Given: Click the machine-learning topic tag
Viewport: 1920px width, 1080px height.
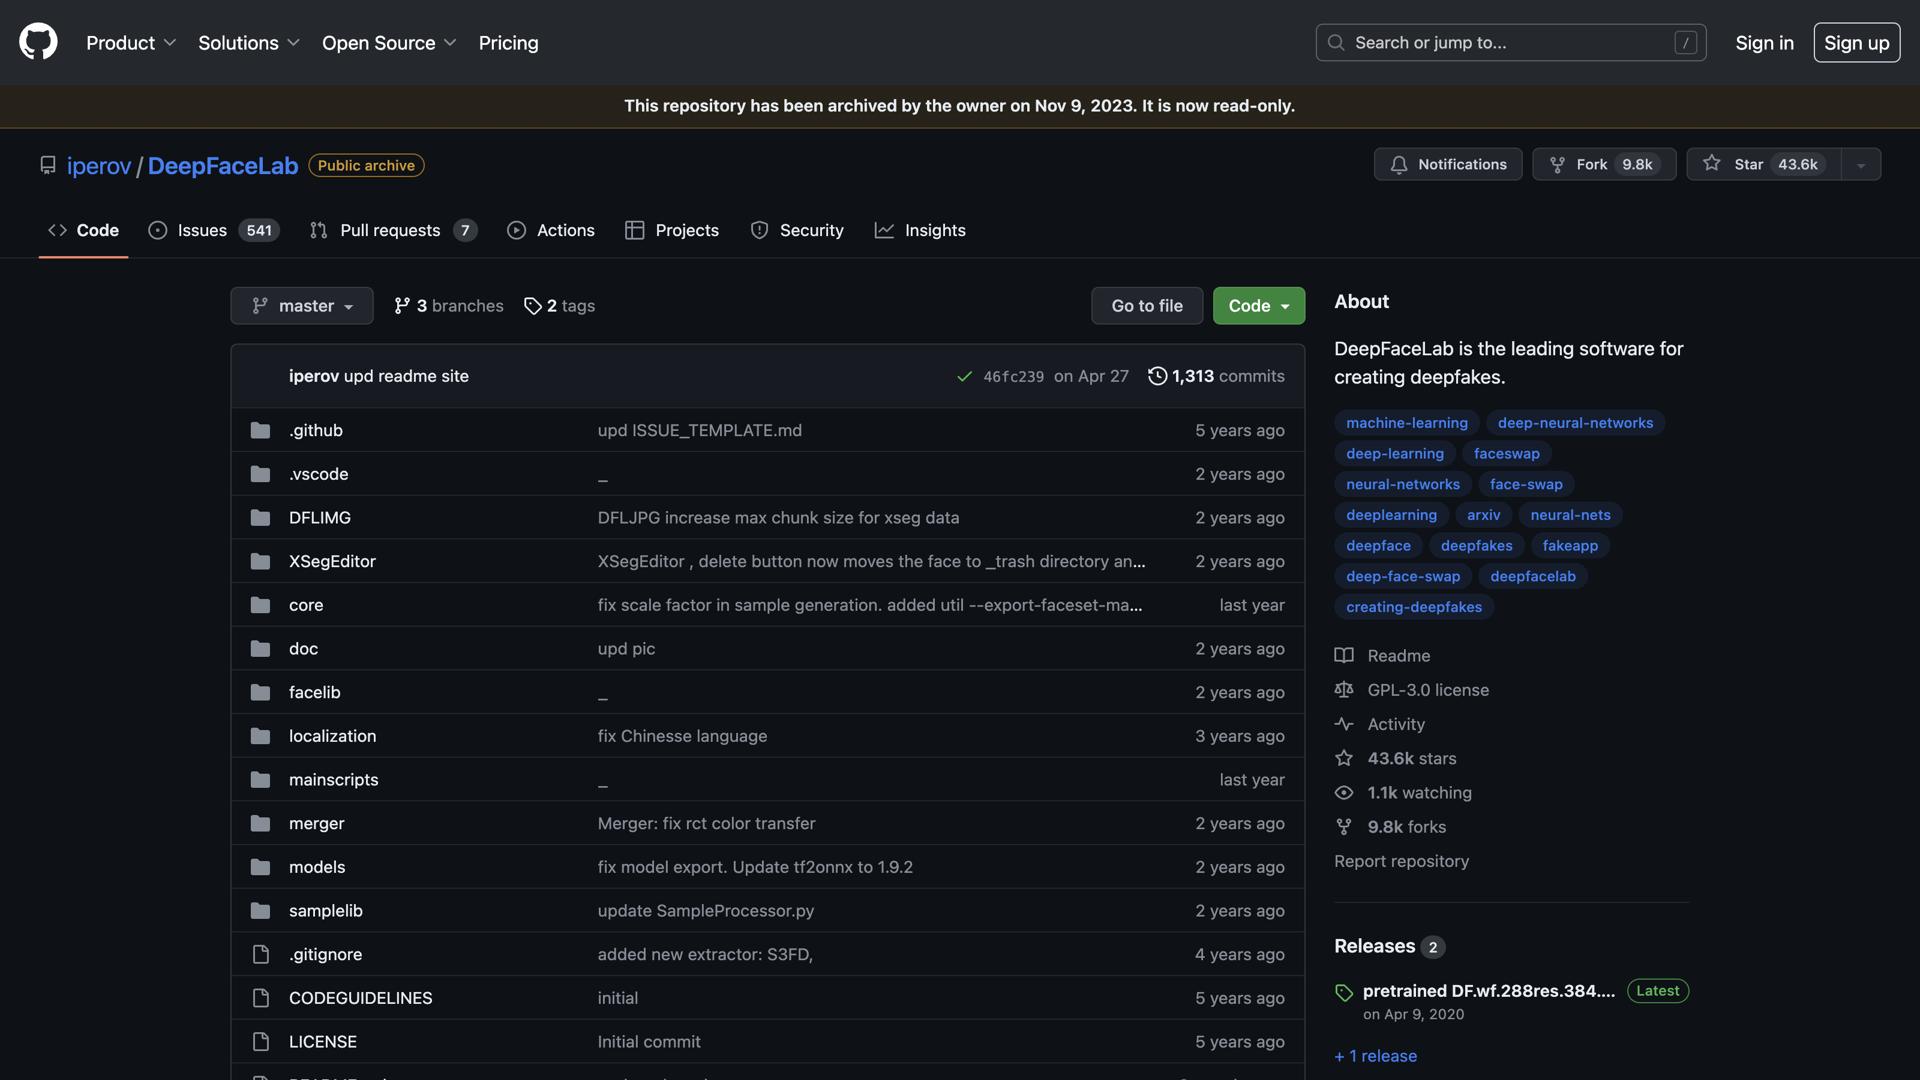Looking at the screenshot, I should [1406, 423].
